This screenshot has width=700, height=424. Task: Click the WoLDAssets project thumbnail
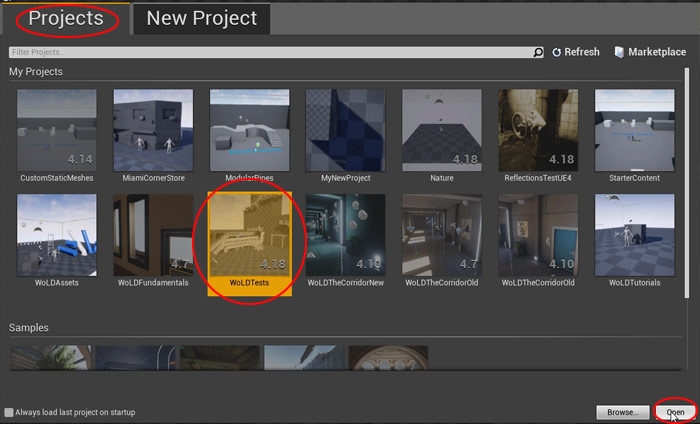click(57, 234)
